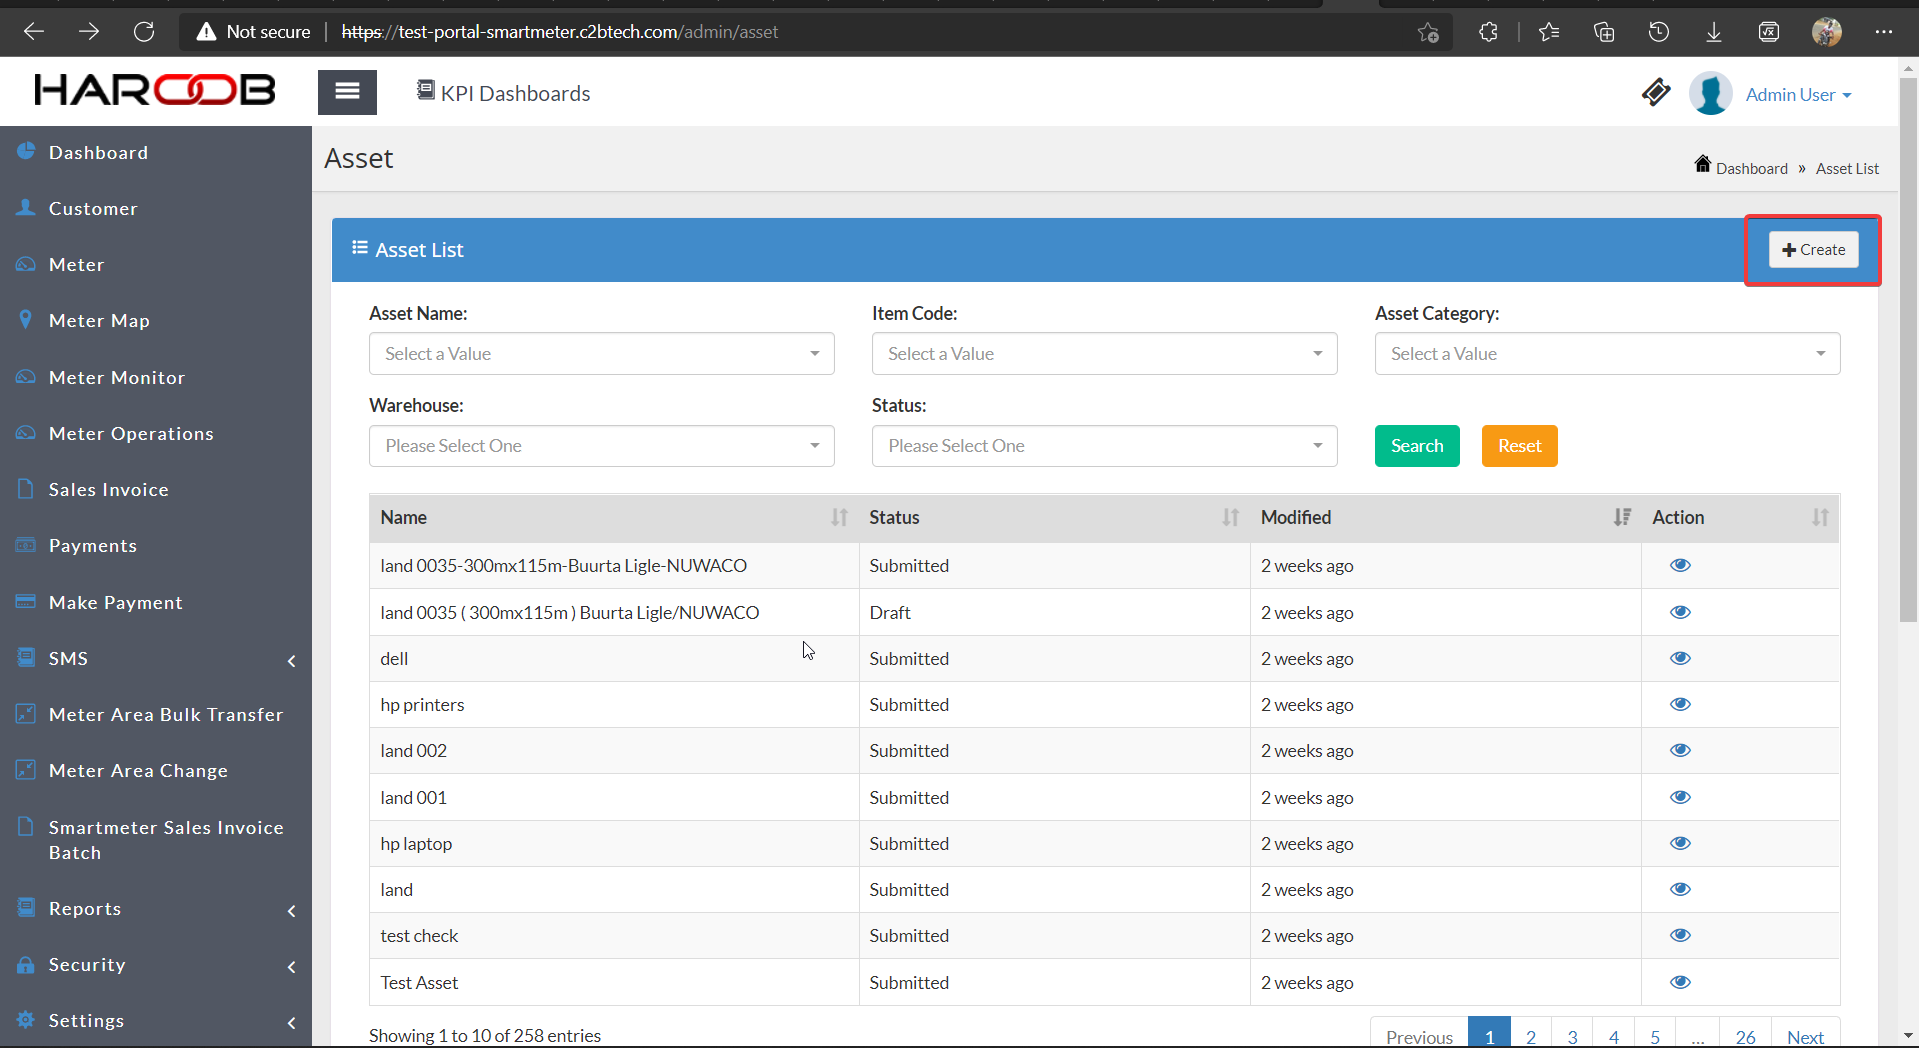Click the tag icon beside Admin User
1919x1048 pixels.
tap(1656, 93)
